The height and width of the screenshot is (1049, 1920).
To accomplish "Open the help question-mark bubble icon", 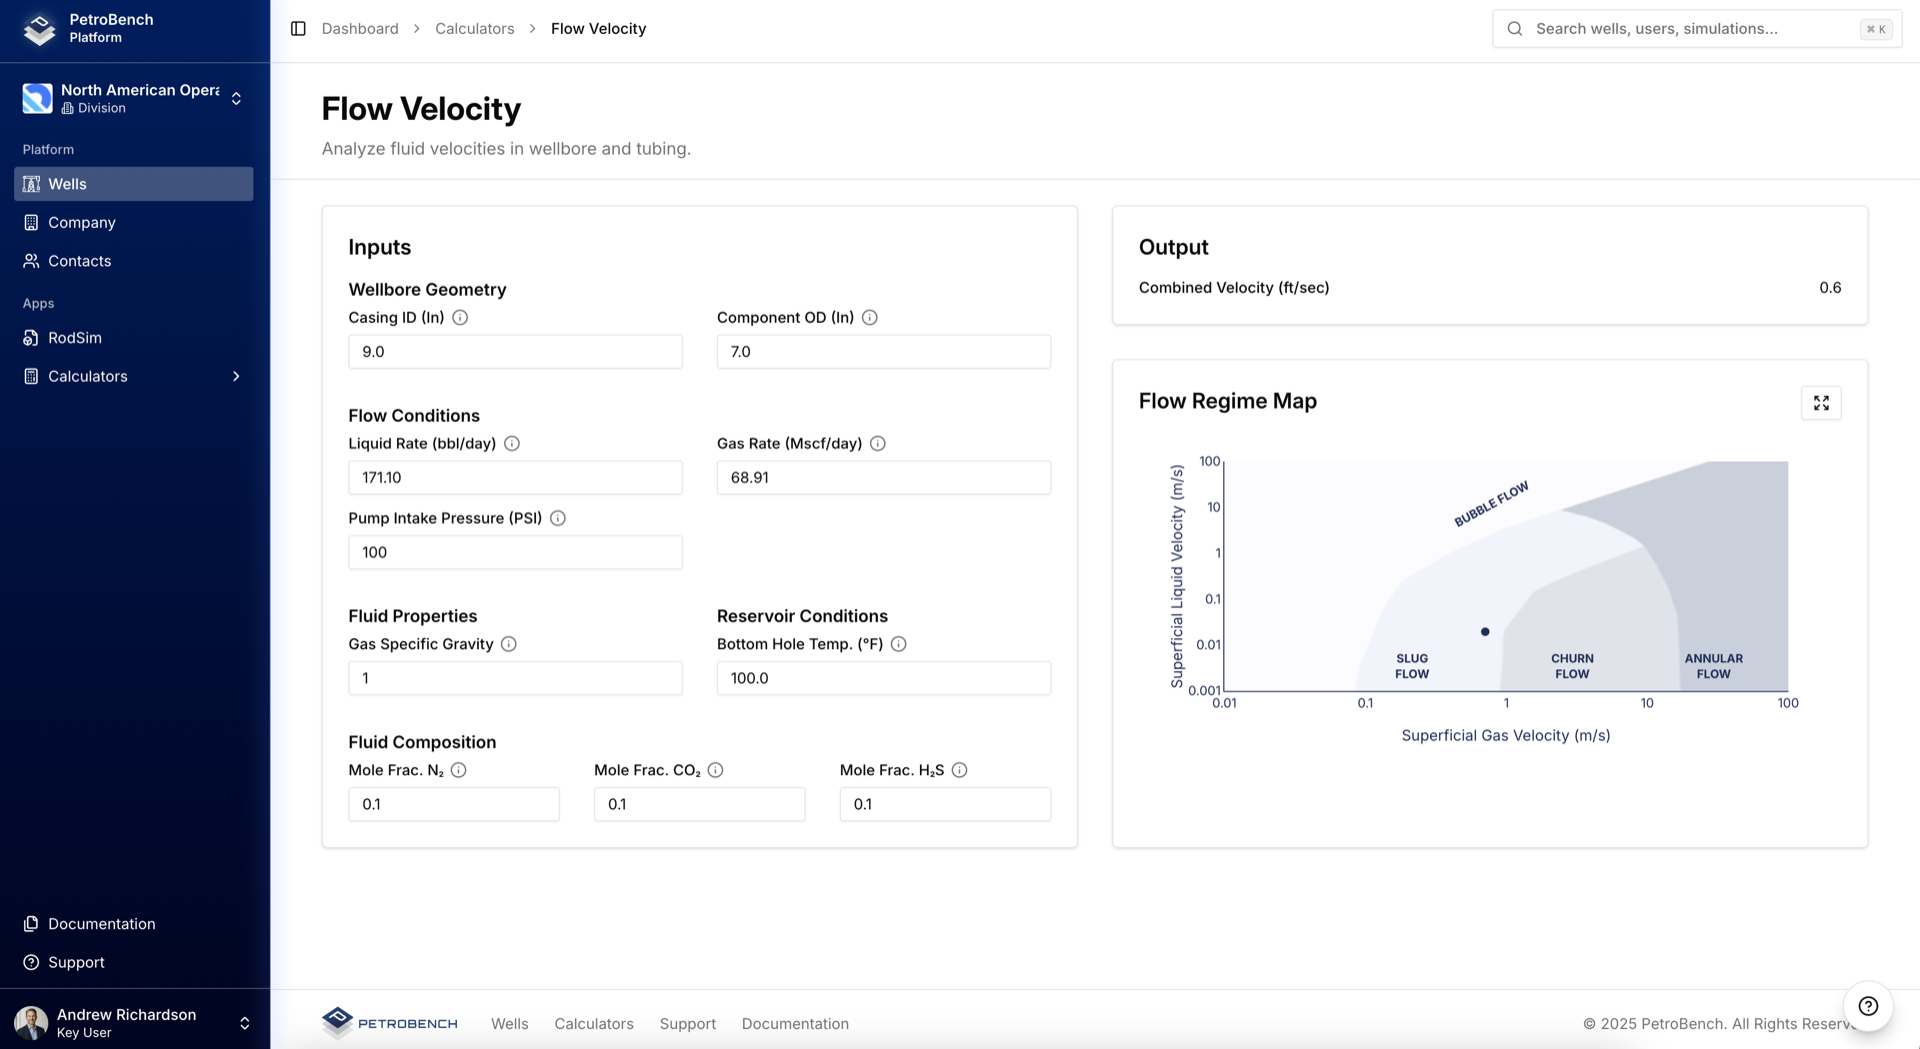I will coord(1868,1006).
